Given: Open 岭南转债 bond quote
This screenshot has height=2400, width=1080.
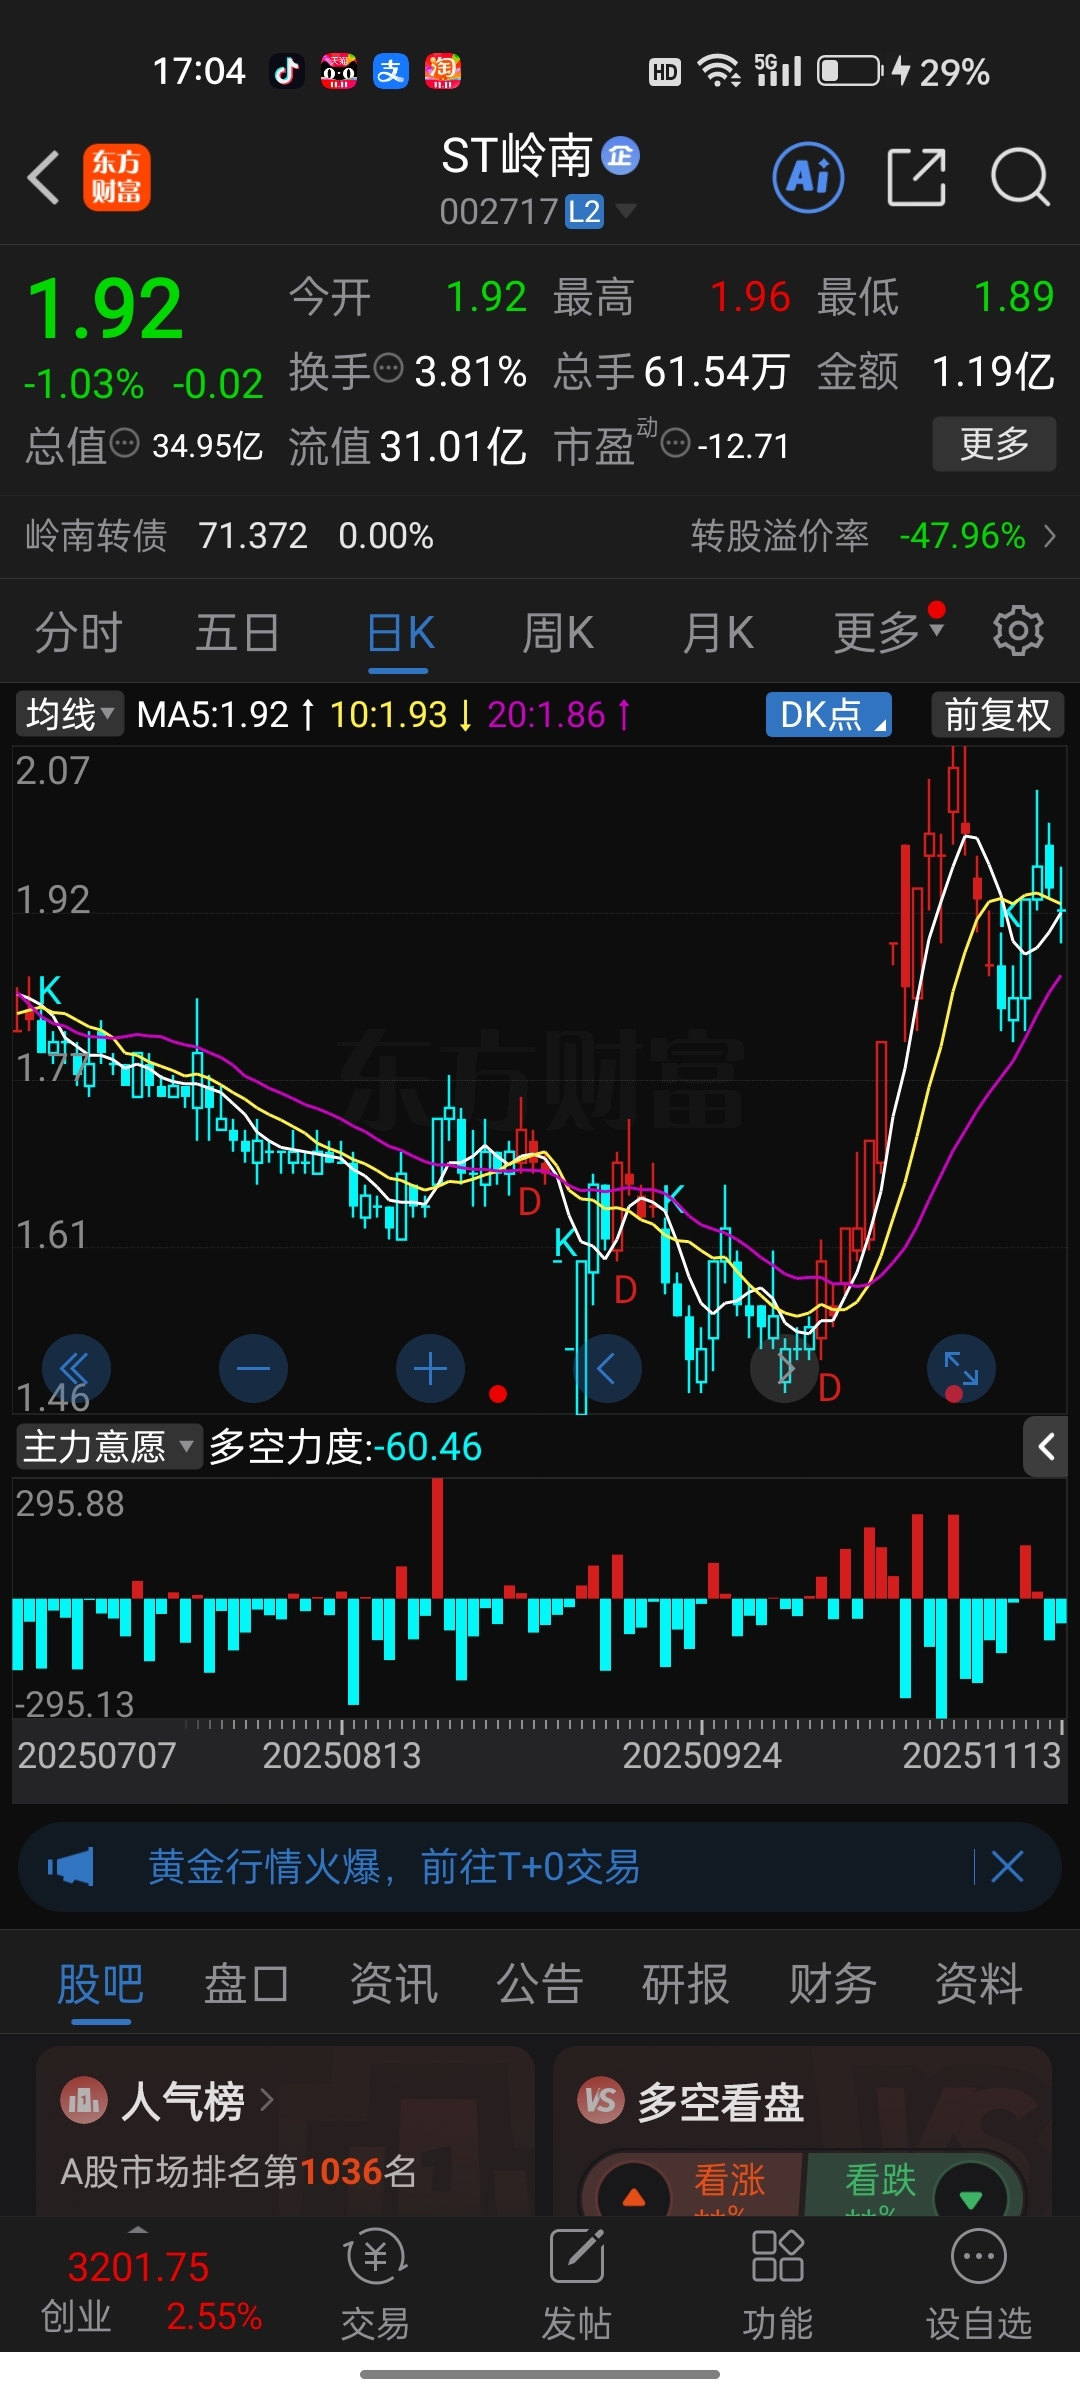Looking at the screenshot, I should [x=230, y=536].
